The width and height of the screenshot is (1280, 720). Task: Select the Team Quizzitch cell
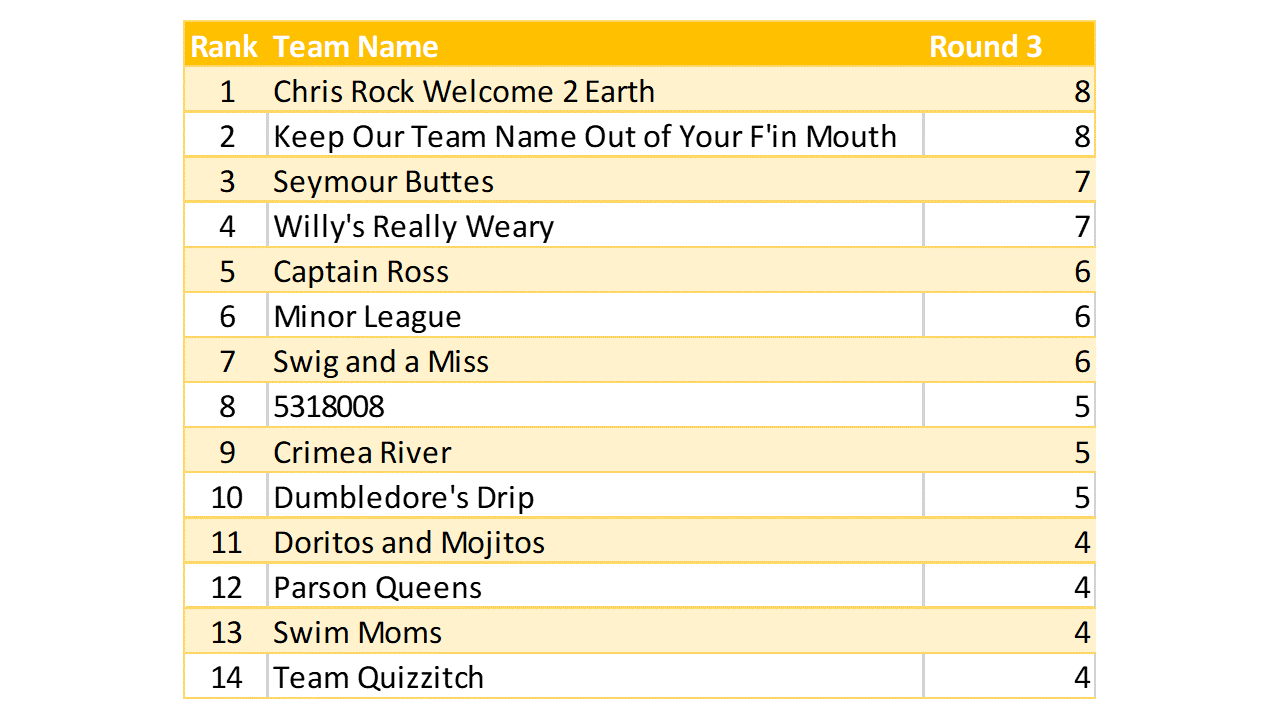[x=379, y=678]
